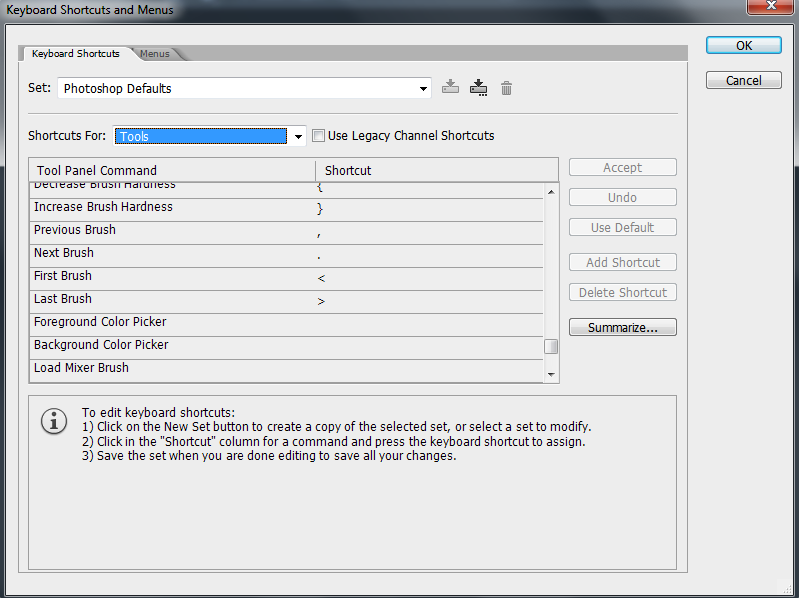The image size is (799, 598).
Task: Switch to the Menus tab
Action: click(x=155, y=54)
